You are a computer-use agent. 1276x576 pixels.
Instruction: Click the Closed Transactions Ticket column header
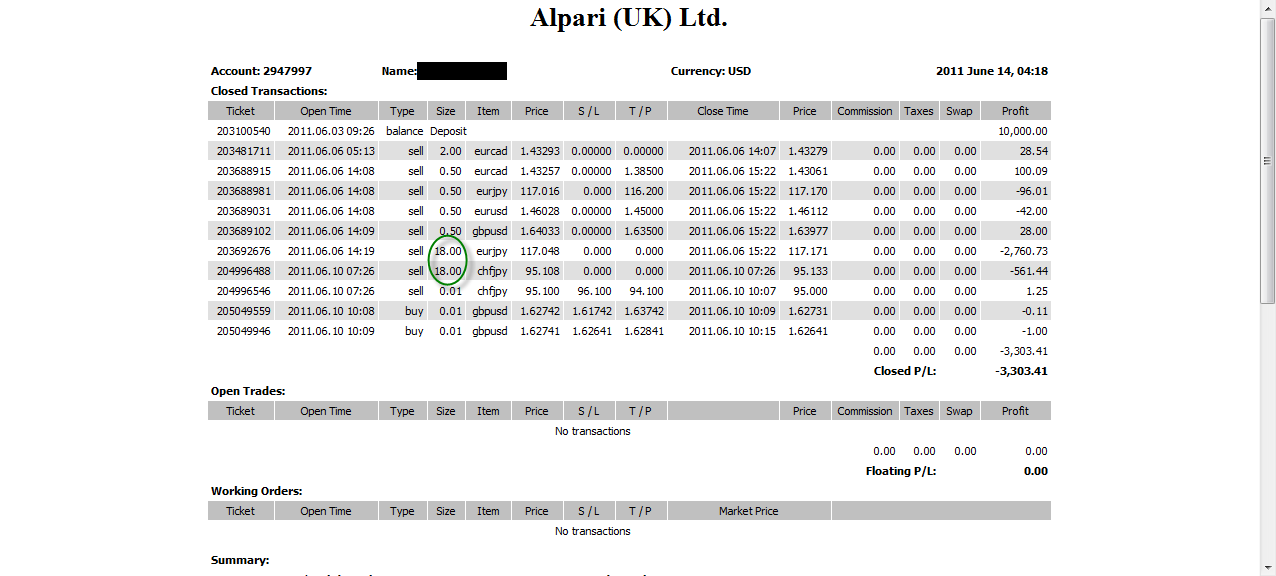pos(241,111)
